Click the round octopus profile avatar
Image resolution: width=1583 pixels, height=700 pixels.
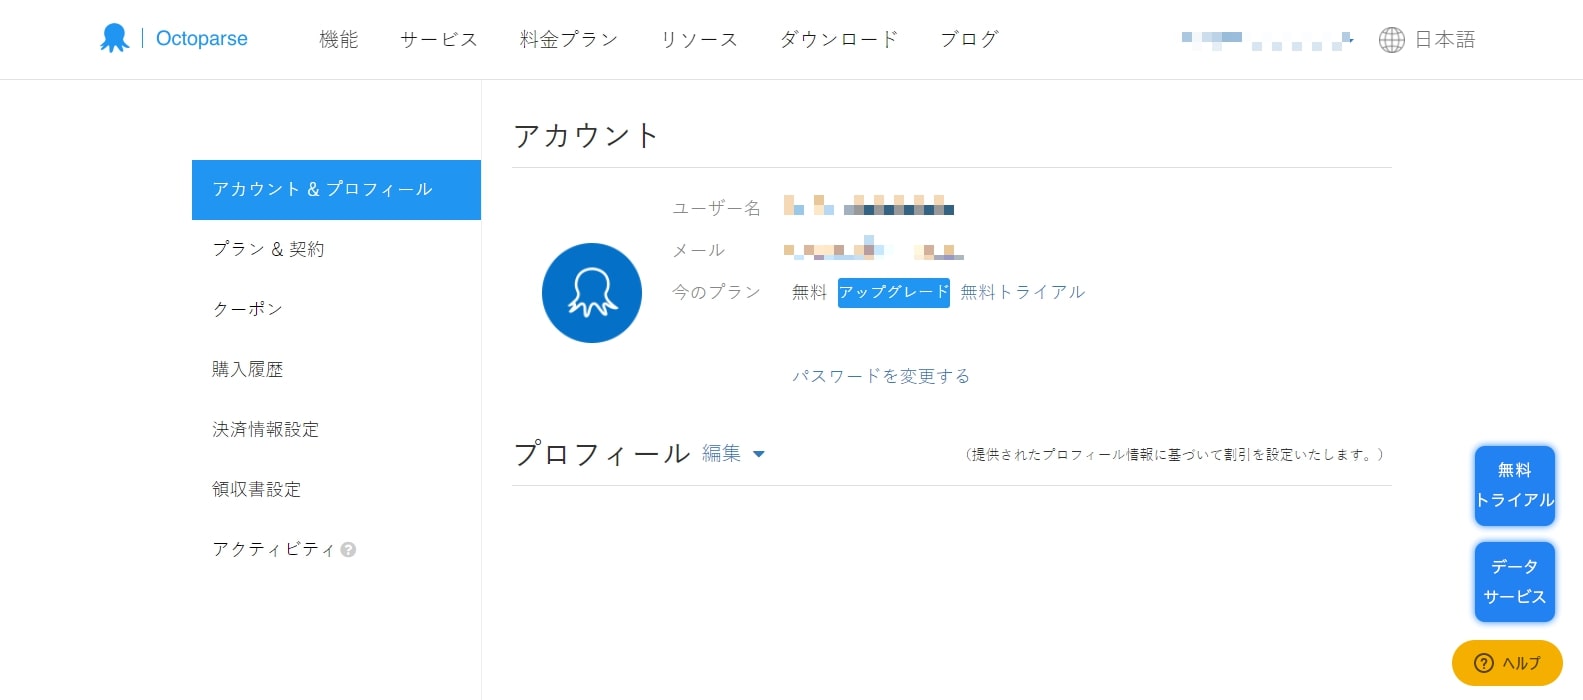pyautogui.click(x=592, y=293)
